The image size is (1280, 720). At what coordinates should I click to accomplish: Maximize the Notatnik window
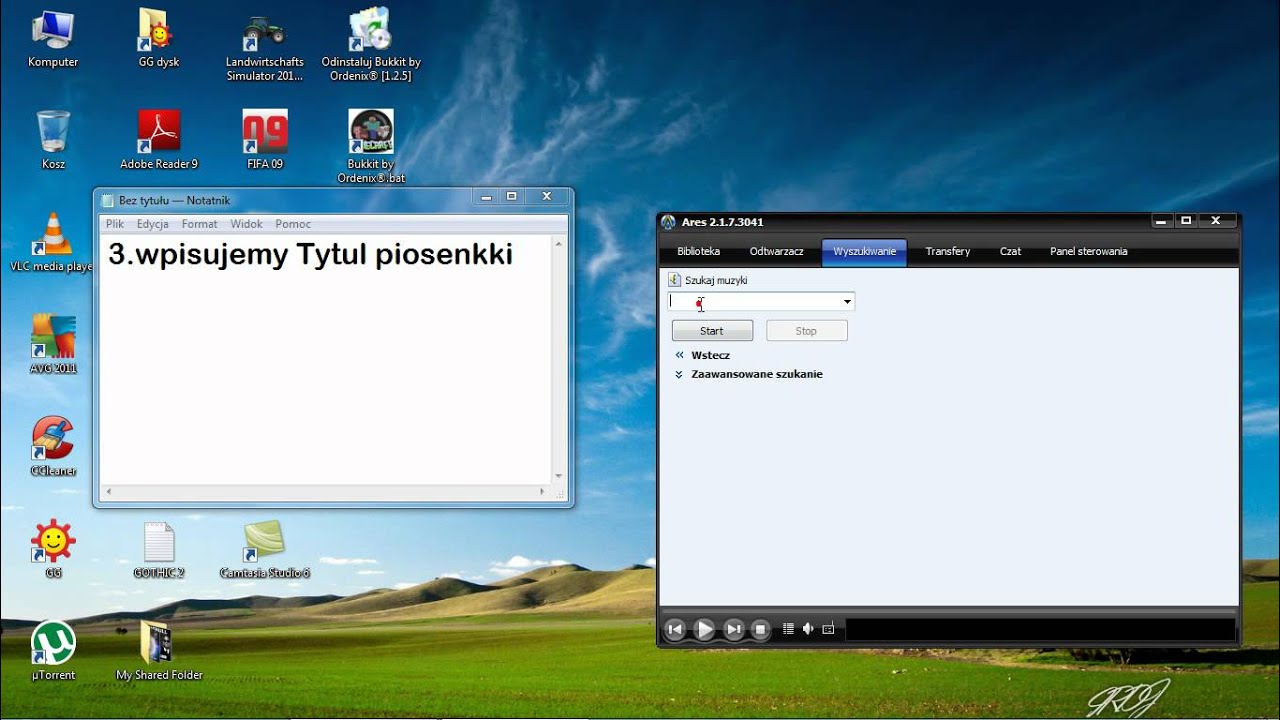pos(511,197)
